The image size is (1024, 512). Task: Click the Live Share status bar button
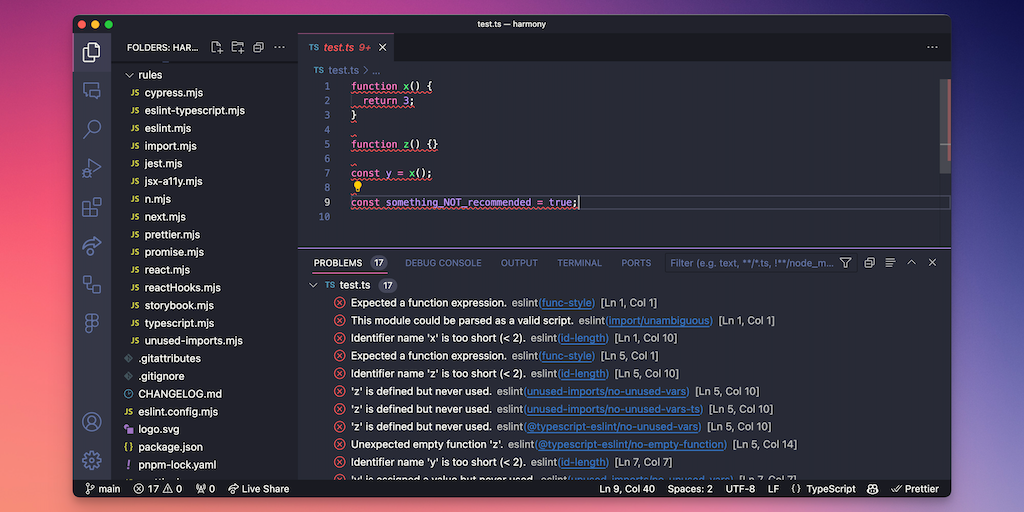pos(259,489)
